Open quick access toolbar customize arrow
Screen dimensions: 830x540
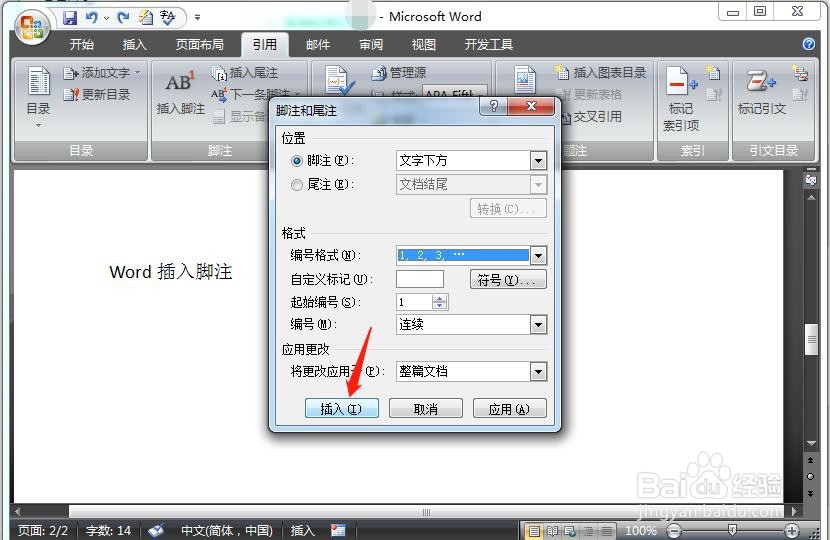tap(197, 17)
